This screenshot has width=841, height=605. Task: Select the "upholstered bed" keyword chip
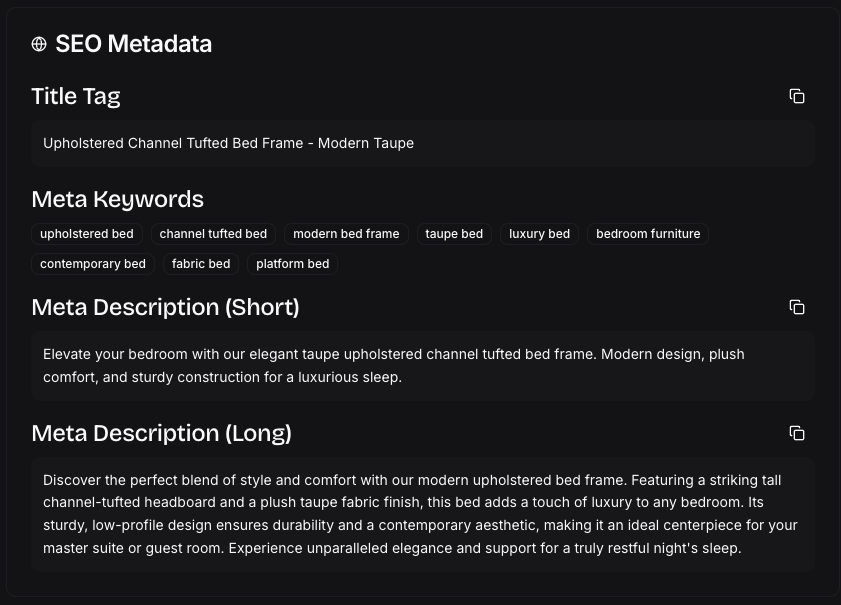click(86, 234)
